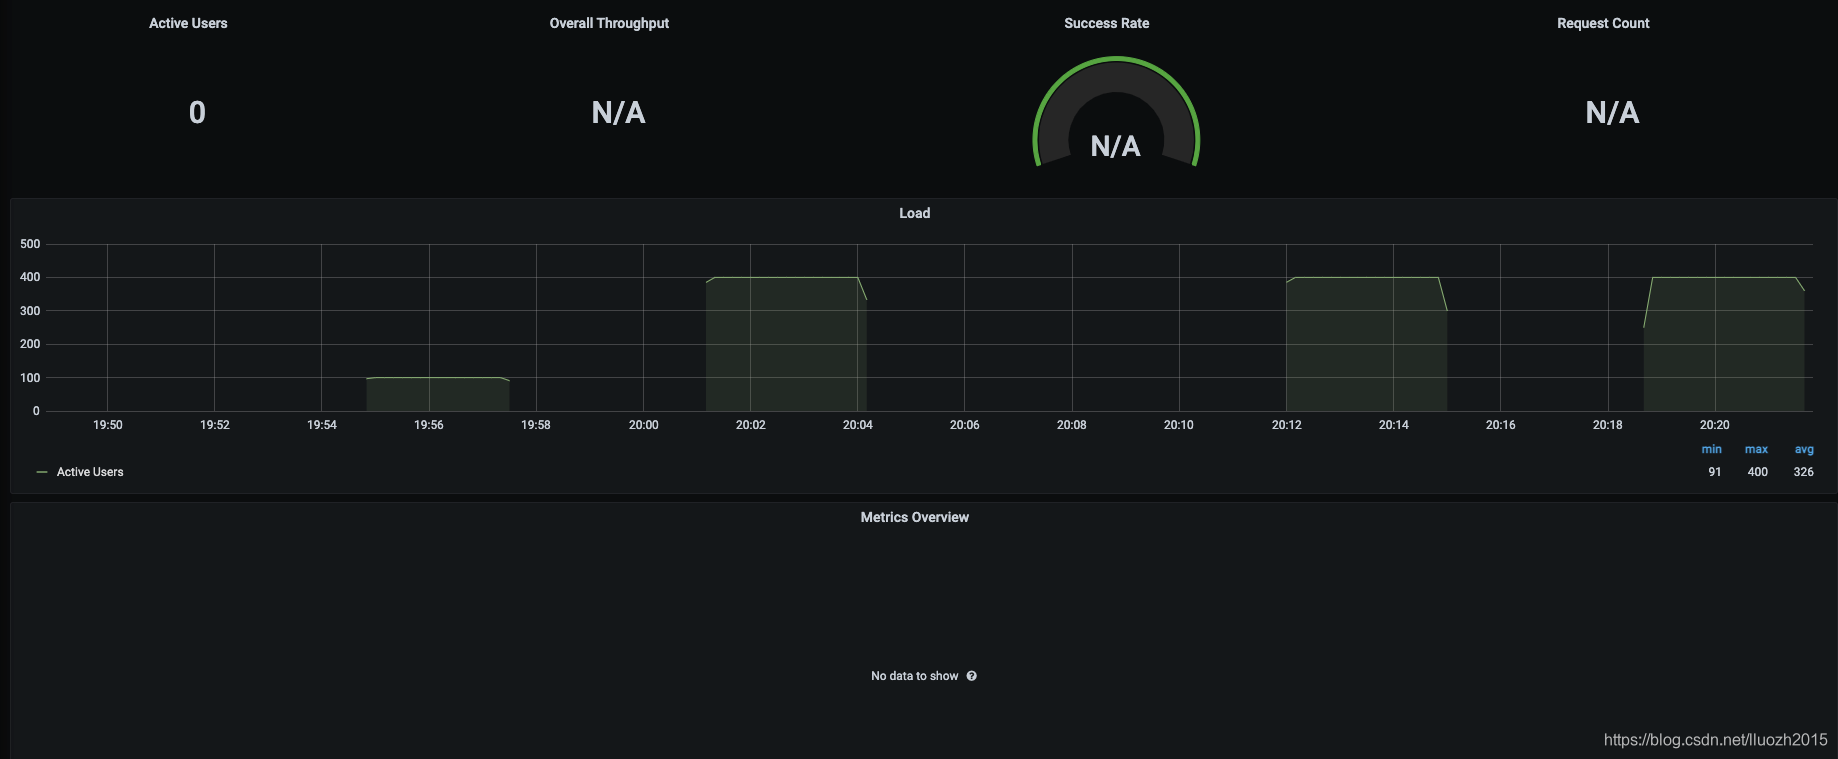Viewport: 1838px width, 759px height.
Task: Click the 400-user load block near 20:20
Action: pos(1724,344)
